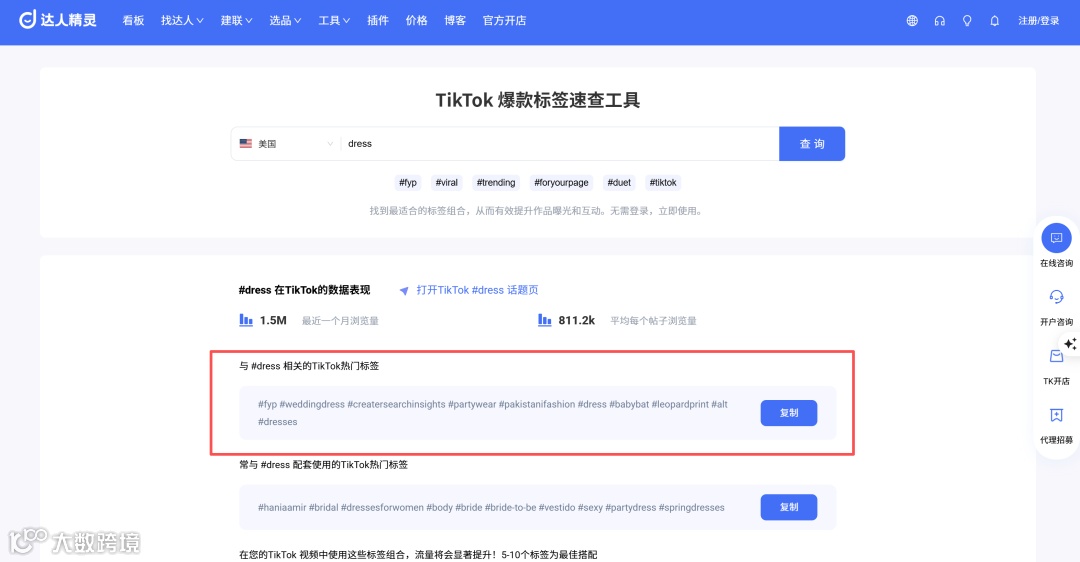
Task: Click the 1.5M monthly views value
Action: (x=273, y=320)
